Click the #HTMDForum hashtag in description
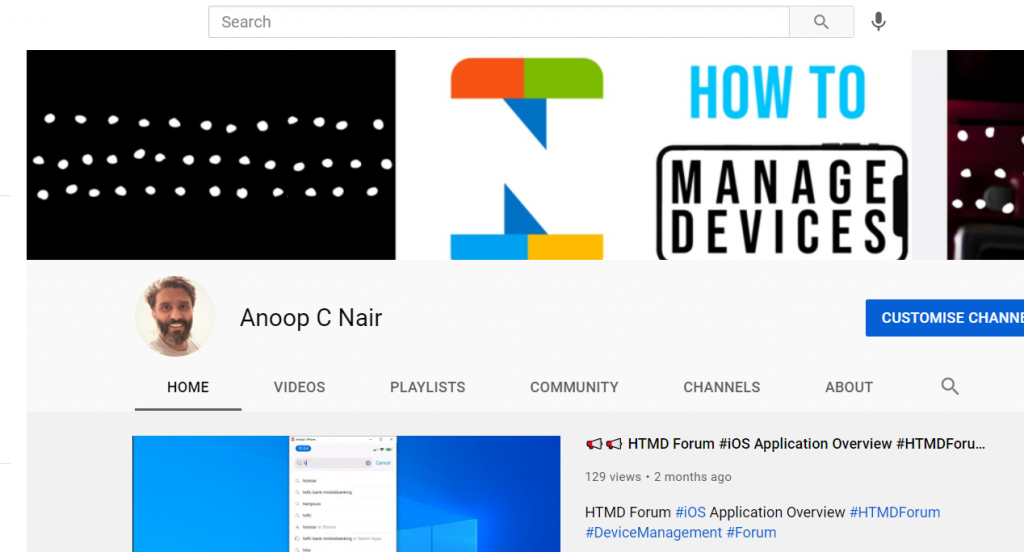 point(895,512)
